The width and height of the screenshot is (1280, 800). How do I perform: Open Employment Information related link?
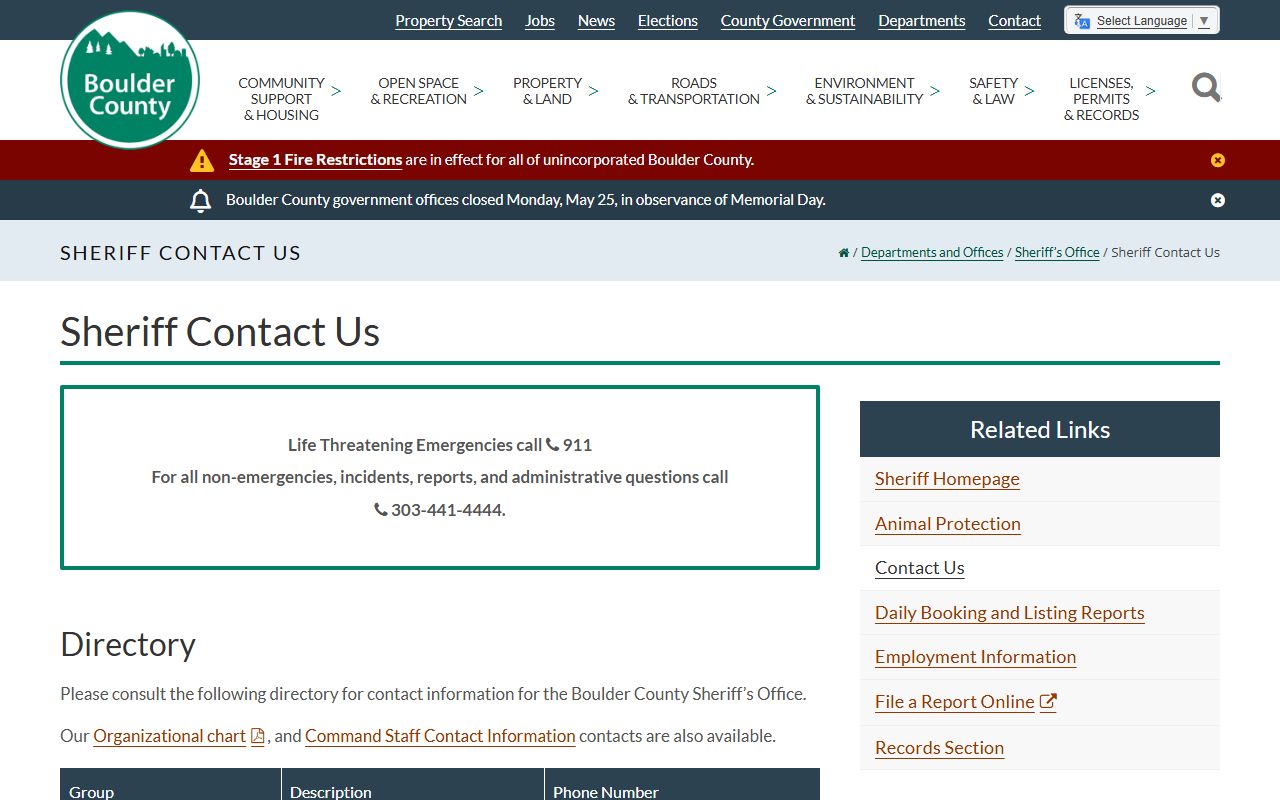tap(976, 657)
